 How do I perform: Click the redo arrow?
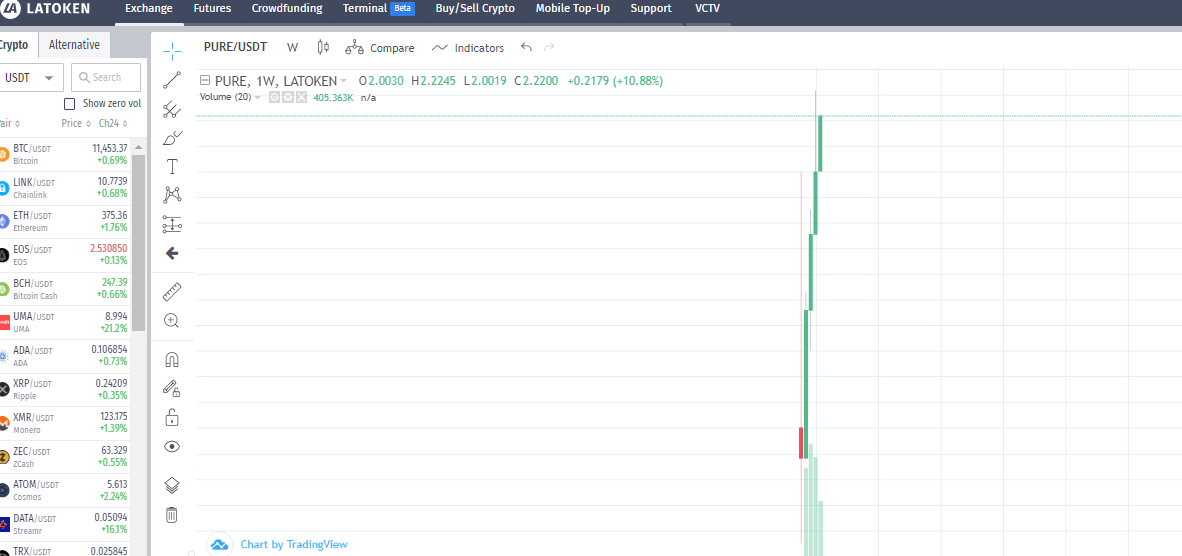click(549, 47)
